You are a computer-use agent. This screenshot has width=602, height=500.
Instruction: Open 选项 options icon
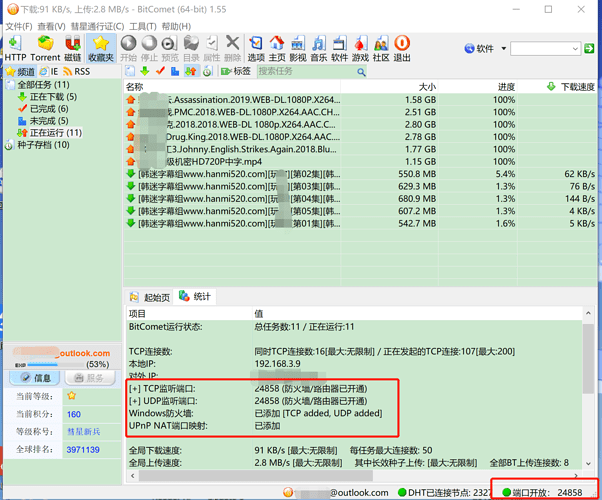coord(256,48)
